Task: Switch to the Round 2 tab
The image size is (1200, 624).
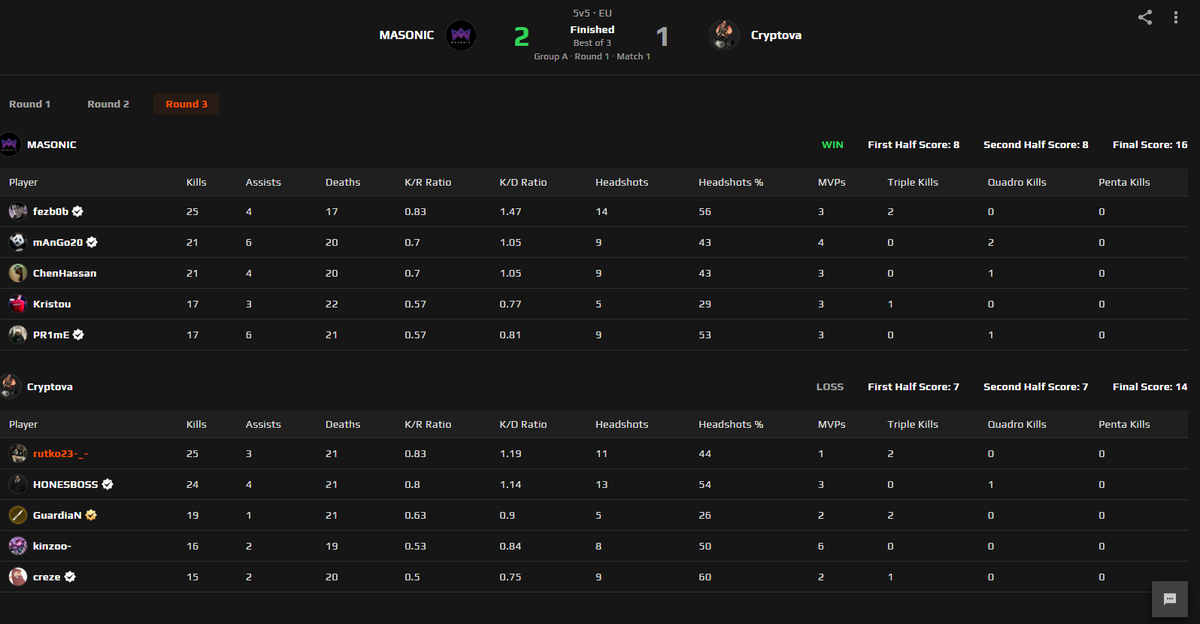Action: 108,104
